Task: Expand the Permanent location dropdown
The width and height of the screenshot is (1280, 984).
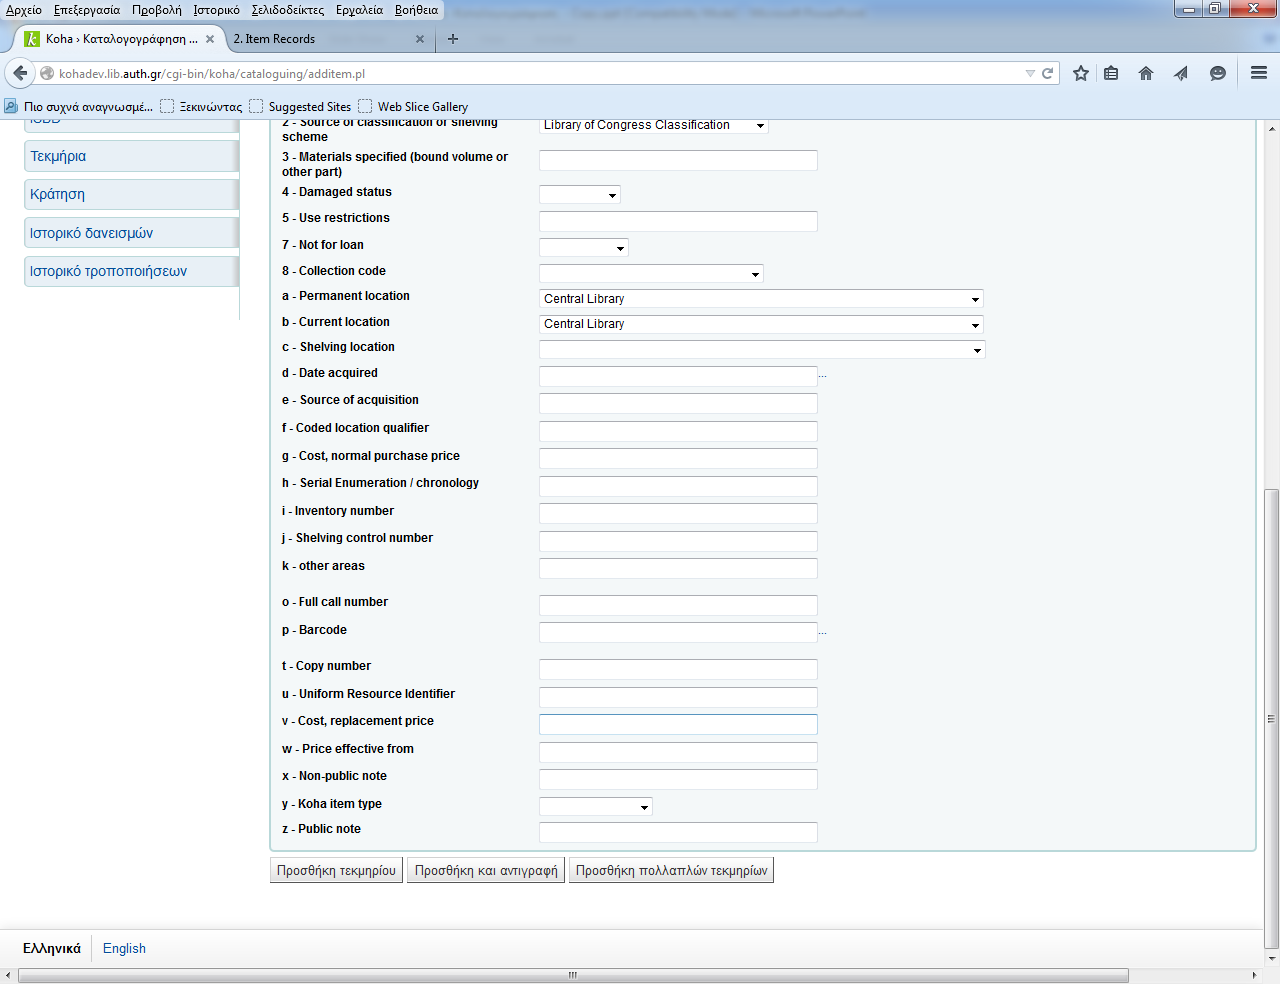Action: pos(762,299)
